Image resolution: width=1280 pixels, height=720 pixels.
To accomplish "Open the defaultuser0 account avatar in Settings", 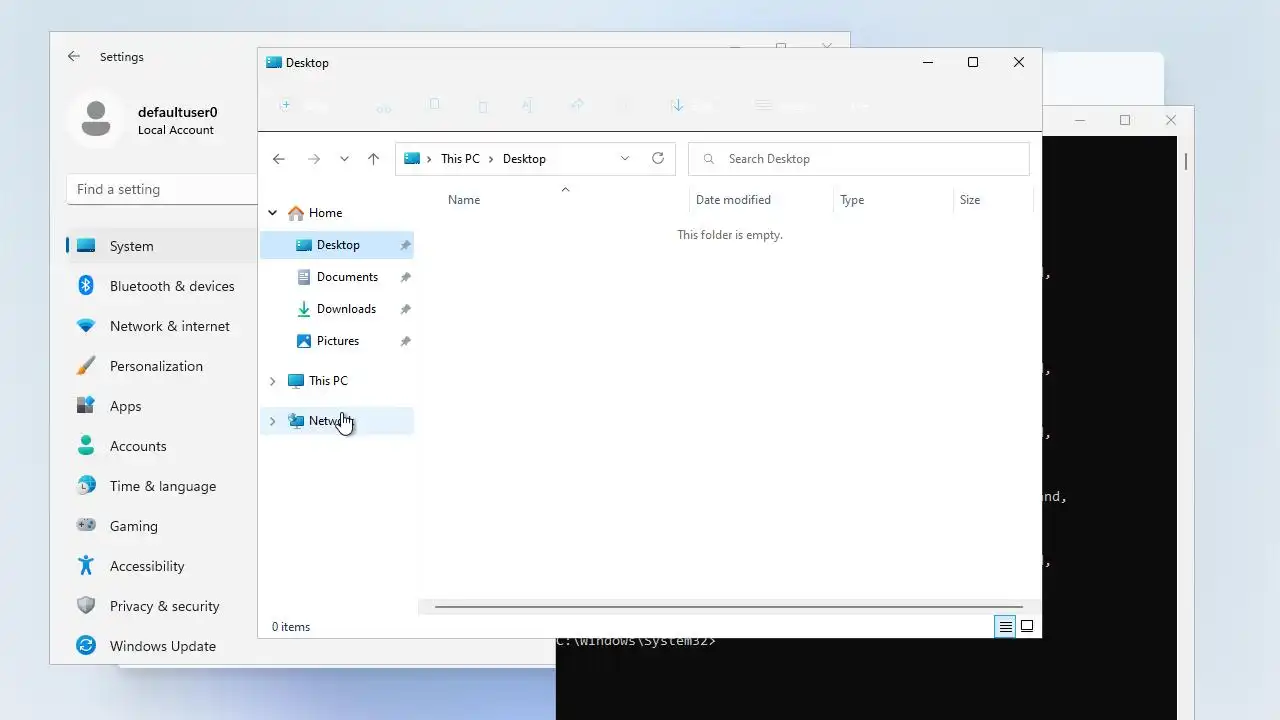I will (96, 120).
